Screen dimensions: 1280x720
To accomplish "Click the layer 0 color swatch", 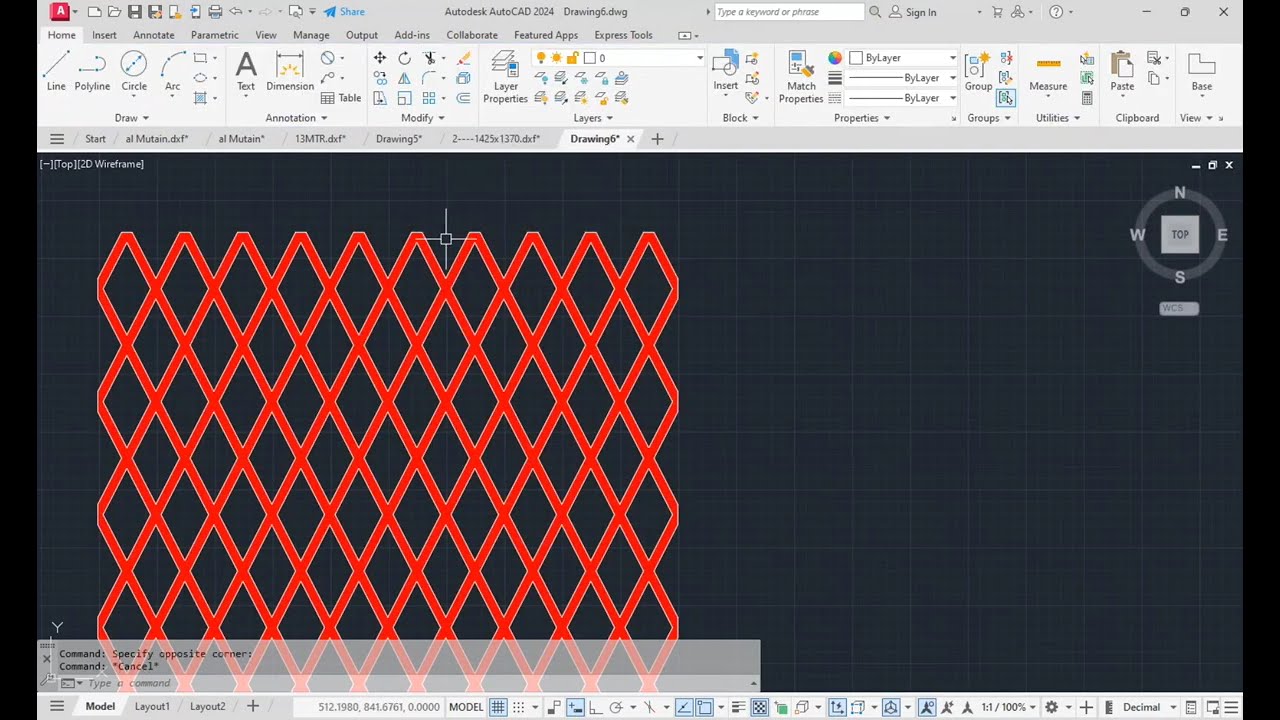I will point(589,58).
